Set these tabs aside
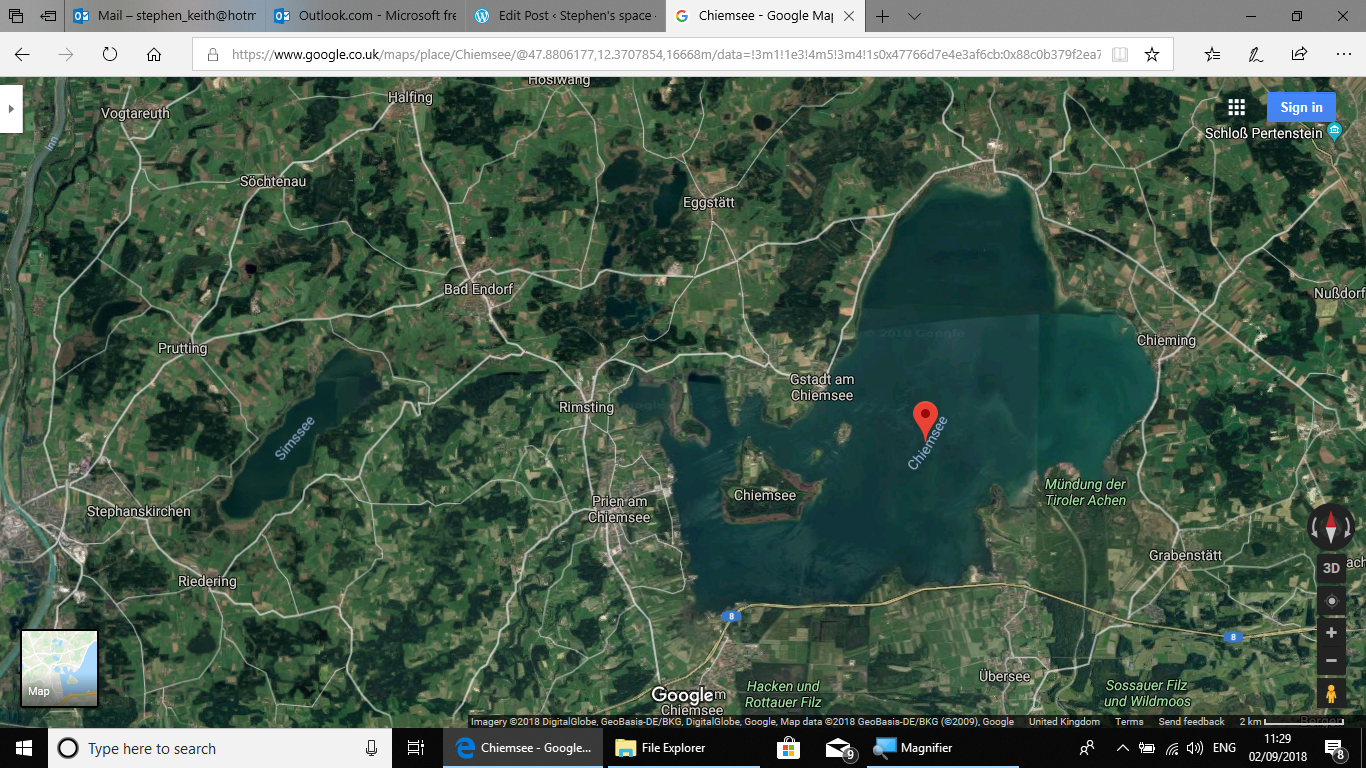The width and height of the screenshot is (1366, 768). point(48,16)
